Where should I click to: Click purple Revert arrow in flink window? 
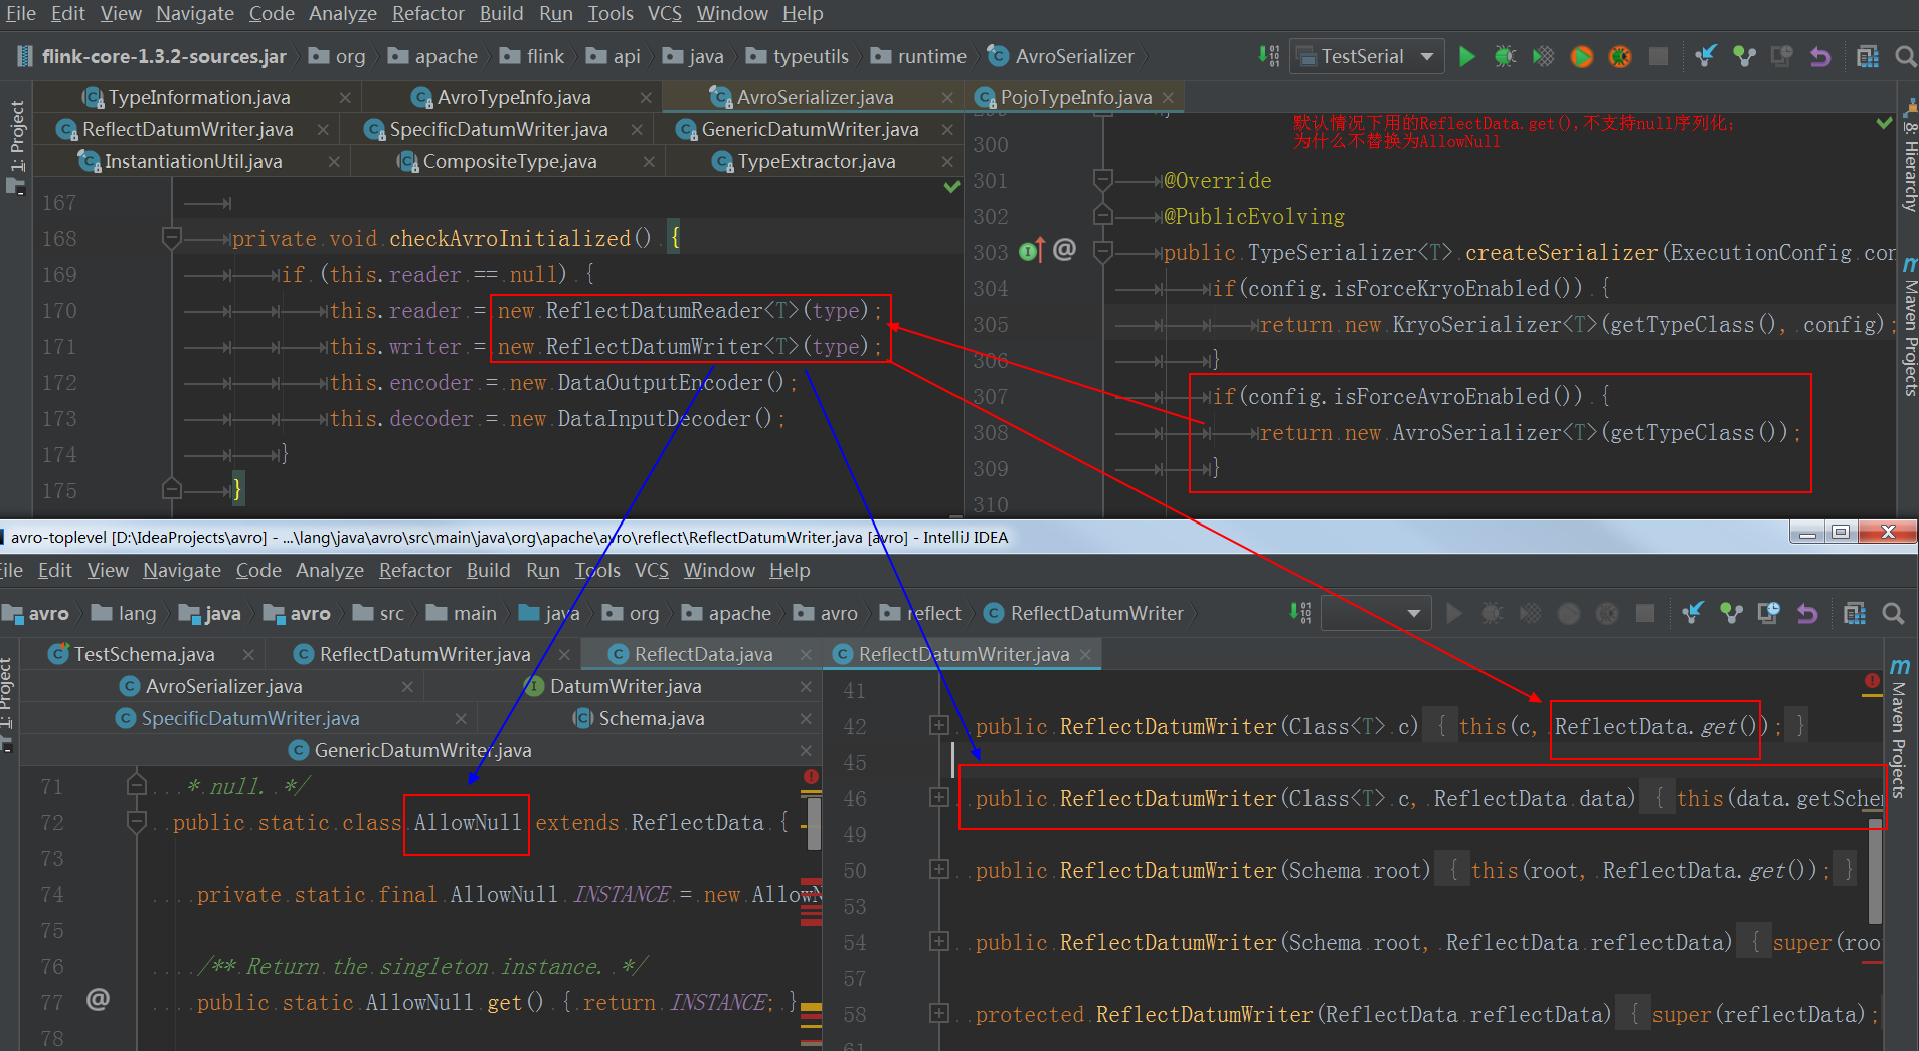tap(1820, 56)
